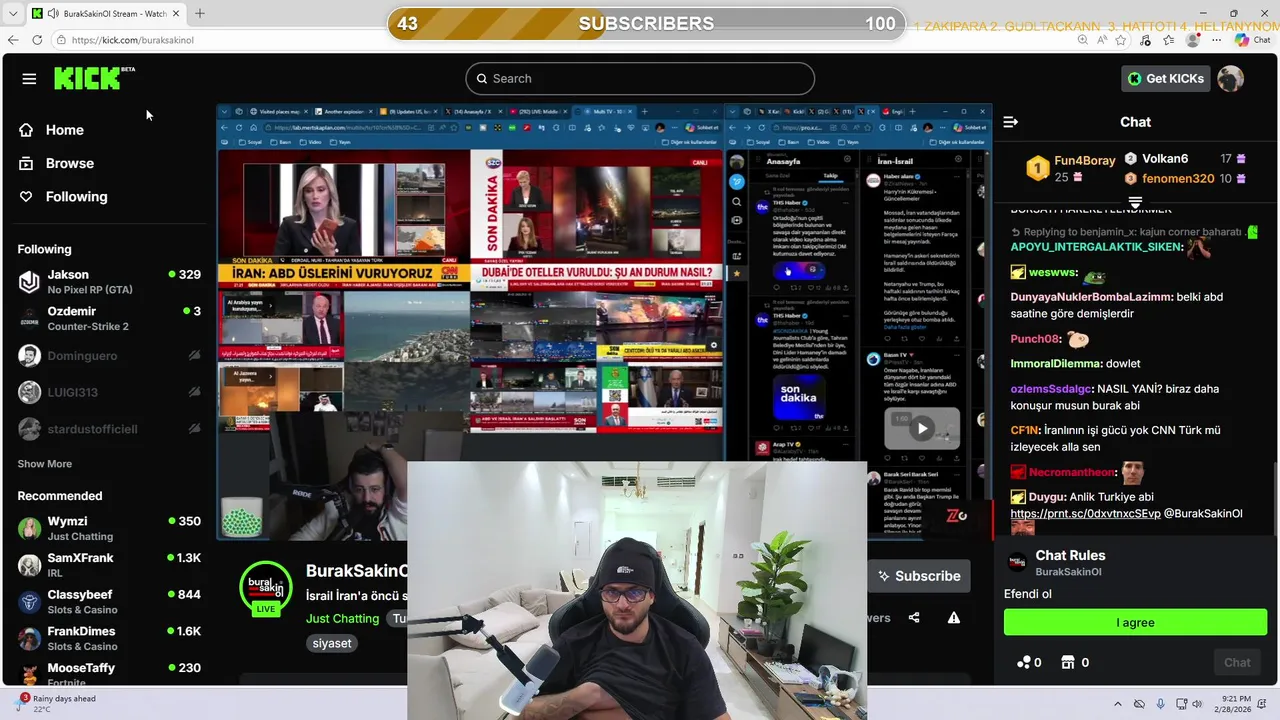This screenshot has height=720, width=1280.
Task: Open Ozdemir's channel in Following list
Action: pyautogui.click(x=109, y=319)
